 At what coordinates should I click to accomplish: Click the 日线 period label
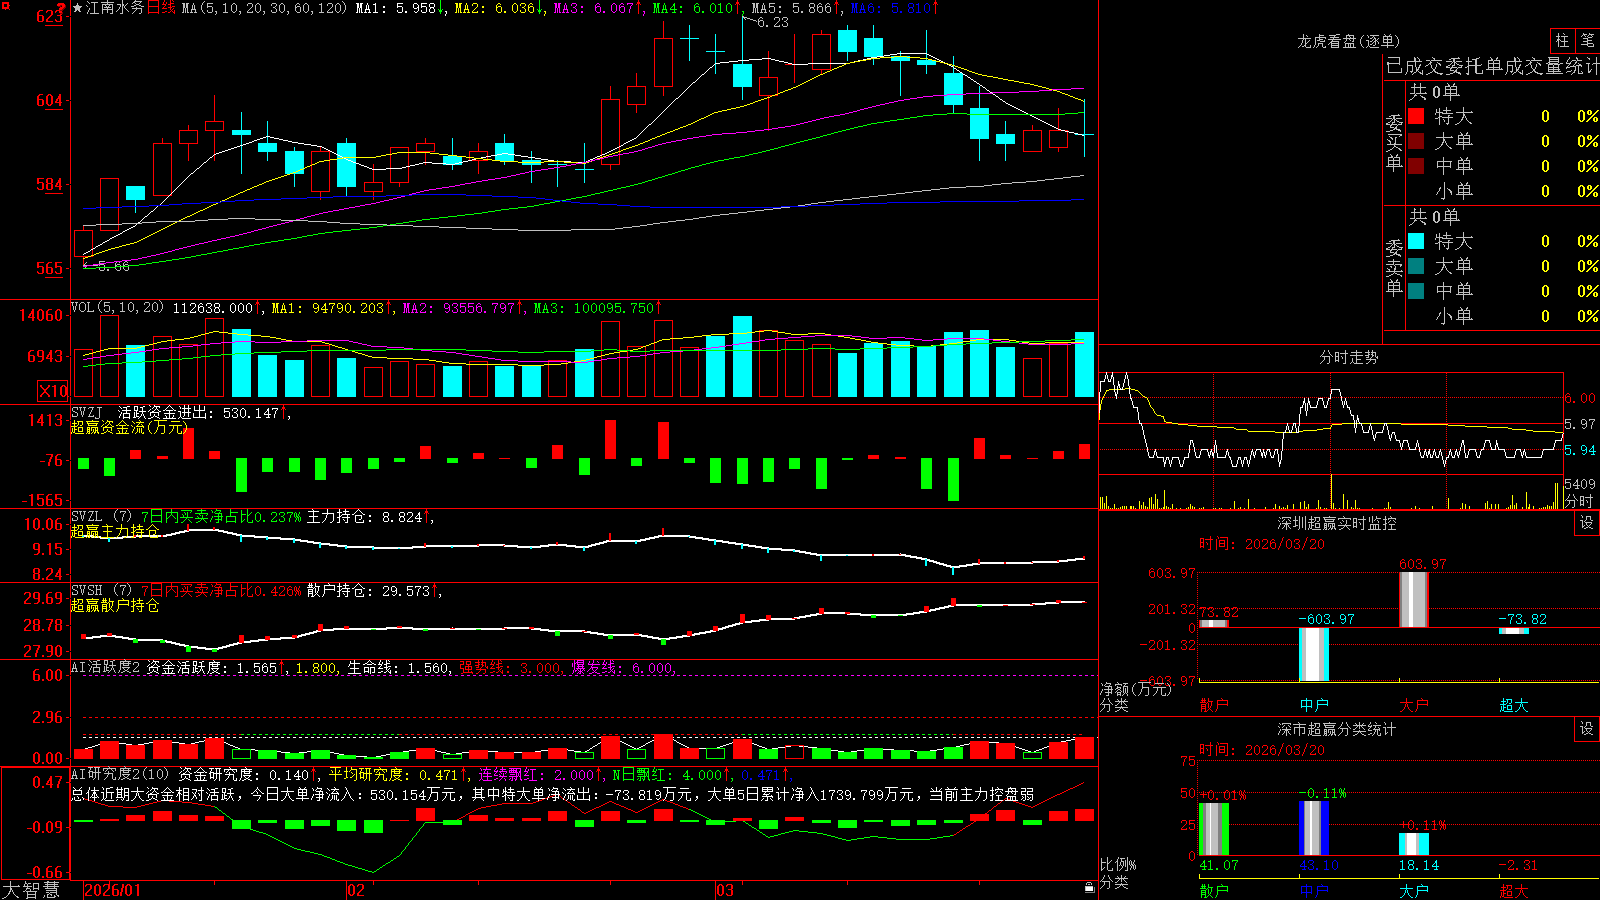coord(161,8)
